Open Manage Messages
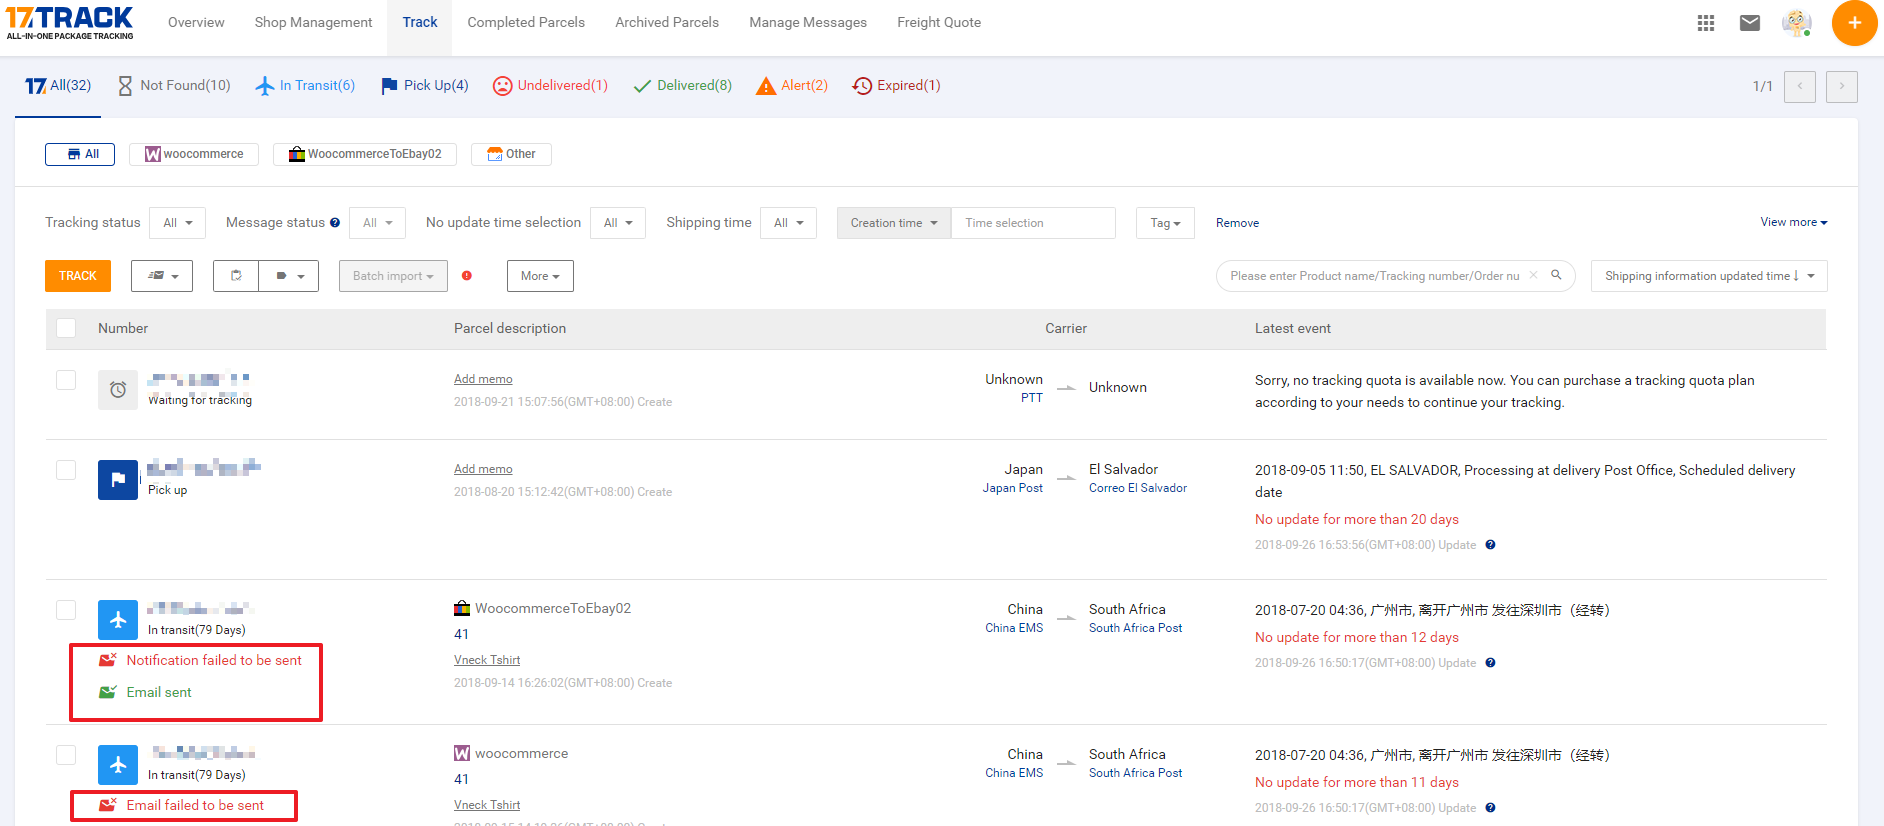1884x826 pixels. (808, 22)
